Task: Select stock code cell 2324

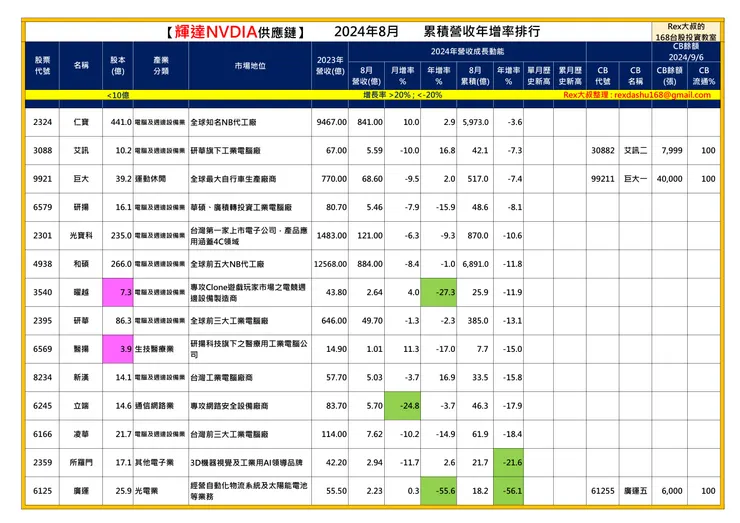Action: click(x=42, y=122)
